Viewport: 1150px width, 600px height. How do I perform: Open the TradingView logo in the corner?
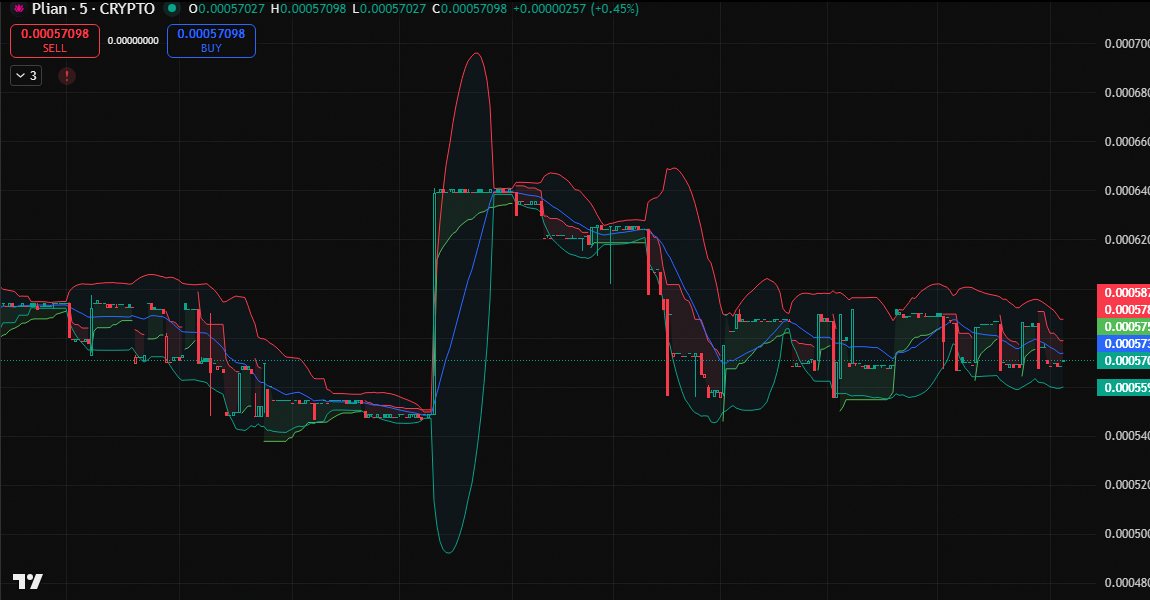28,581
